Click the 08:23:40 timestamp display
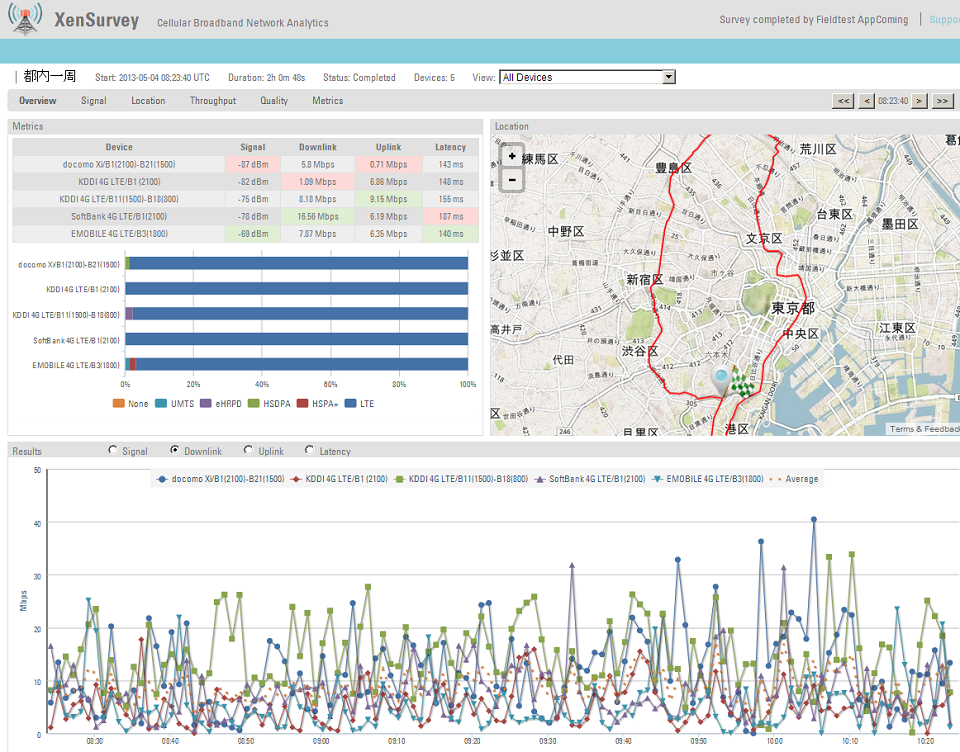Image resolution: width=960 pixels, height=752 pixels. pos(893,101)
